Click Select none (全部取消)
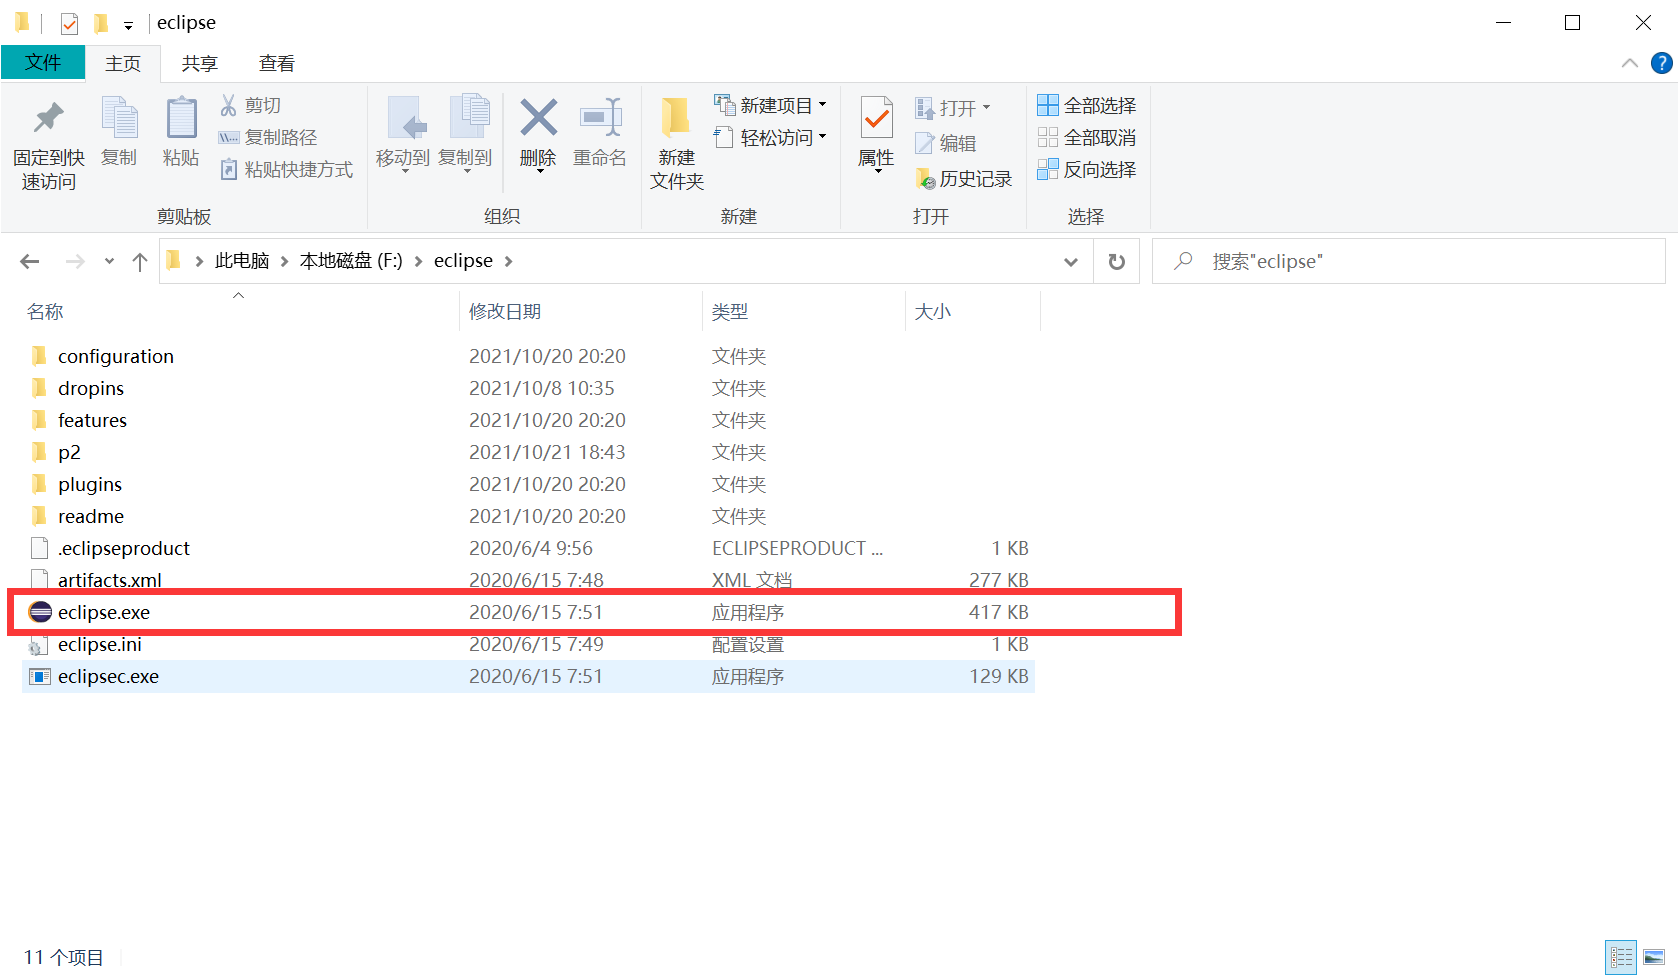The image size is (1679, 976). coord(1086,137)
